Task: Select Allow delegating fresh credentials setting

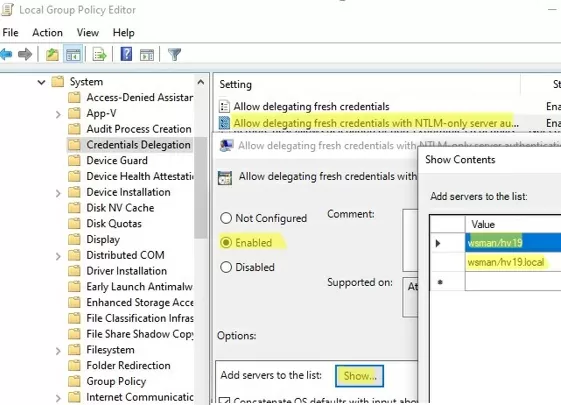Action: coord(311,106)
